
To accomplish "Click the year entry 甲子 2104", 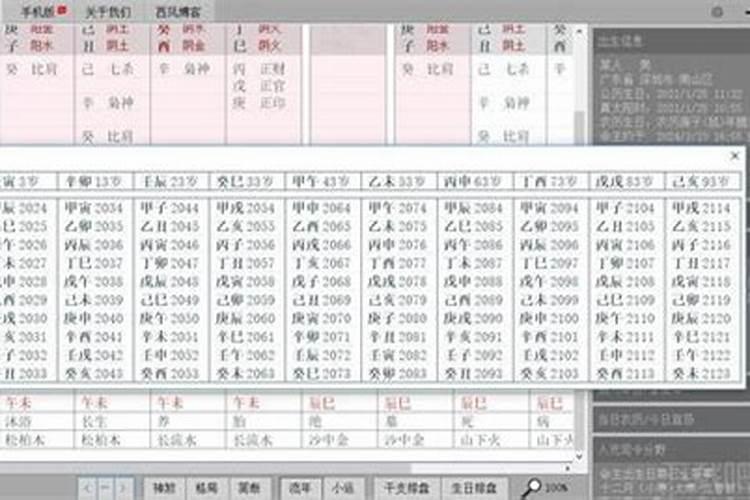I will [626, 208].
